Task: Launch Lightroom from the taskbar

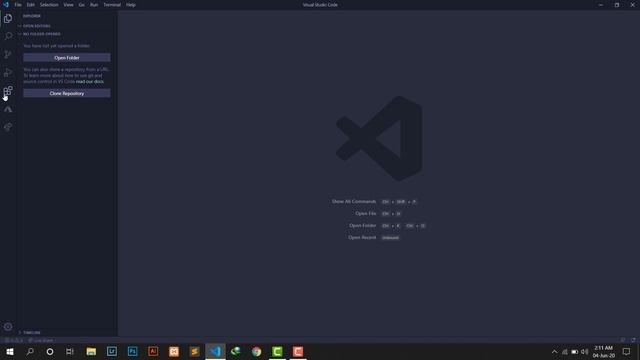Action: [112, 351]
